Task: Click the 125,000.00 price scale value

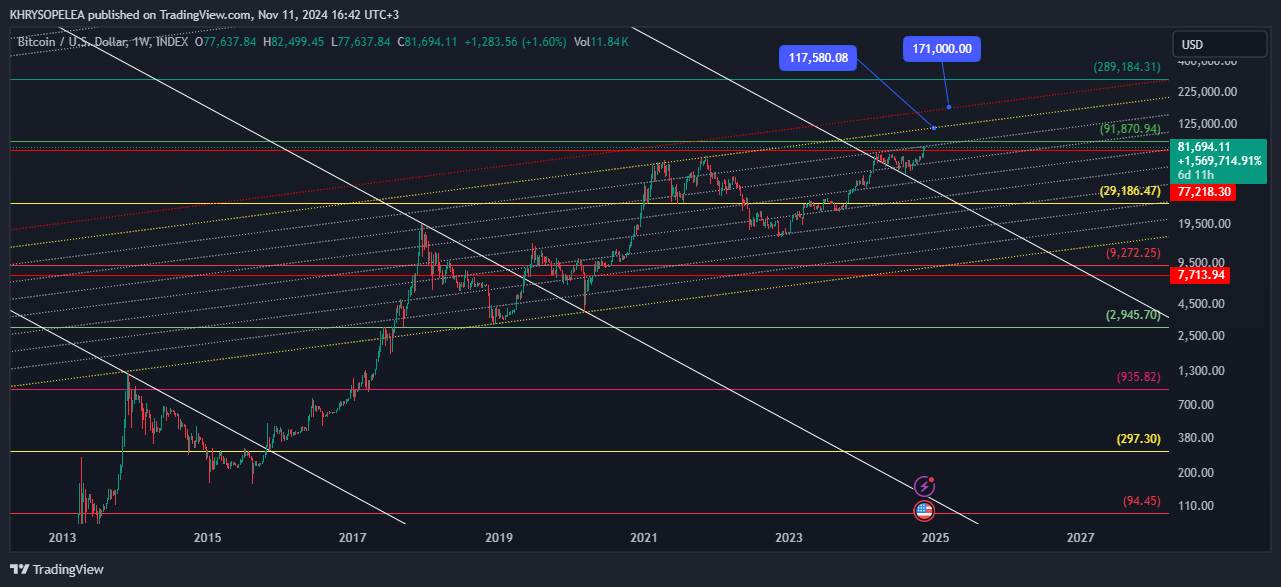Action: pos(1208,124)
